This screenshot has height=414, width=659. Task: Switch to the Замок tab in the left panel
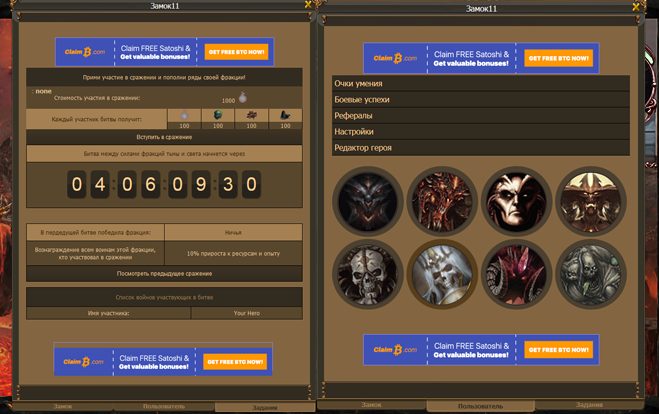coord(61,407)
